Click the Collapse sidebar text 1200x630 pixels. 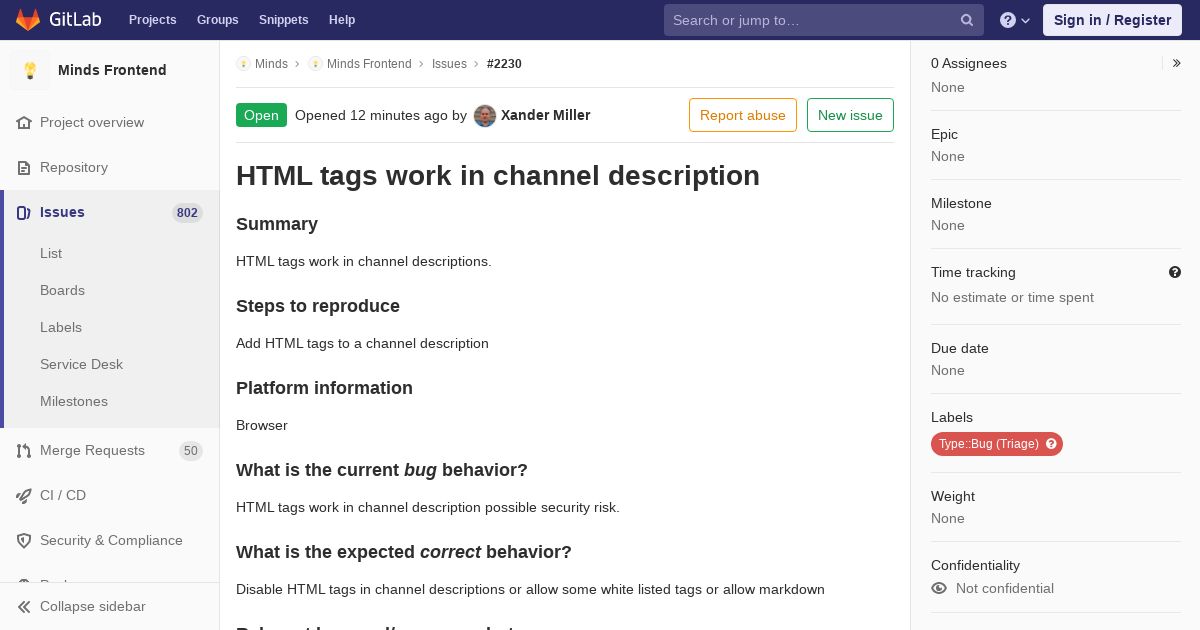click(93, 607)
